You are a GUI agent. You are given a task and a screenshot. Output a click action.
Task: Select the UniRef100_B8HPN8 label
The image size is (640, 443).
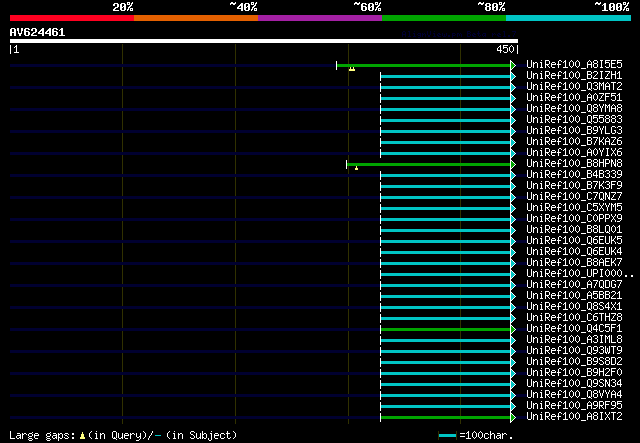[574, 164]
